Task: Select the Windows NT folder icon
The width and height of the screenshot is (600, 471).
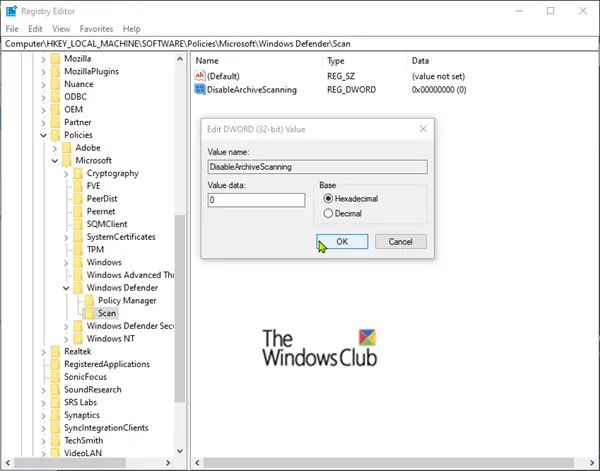Action: pyautogui.click(x=78, y=339)
